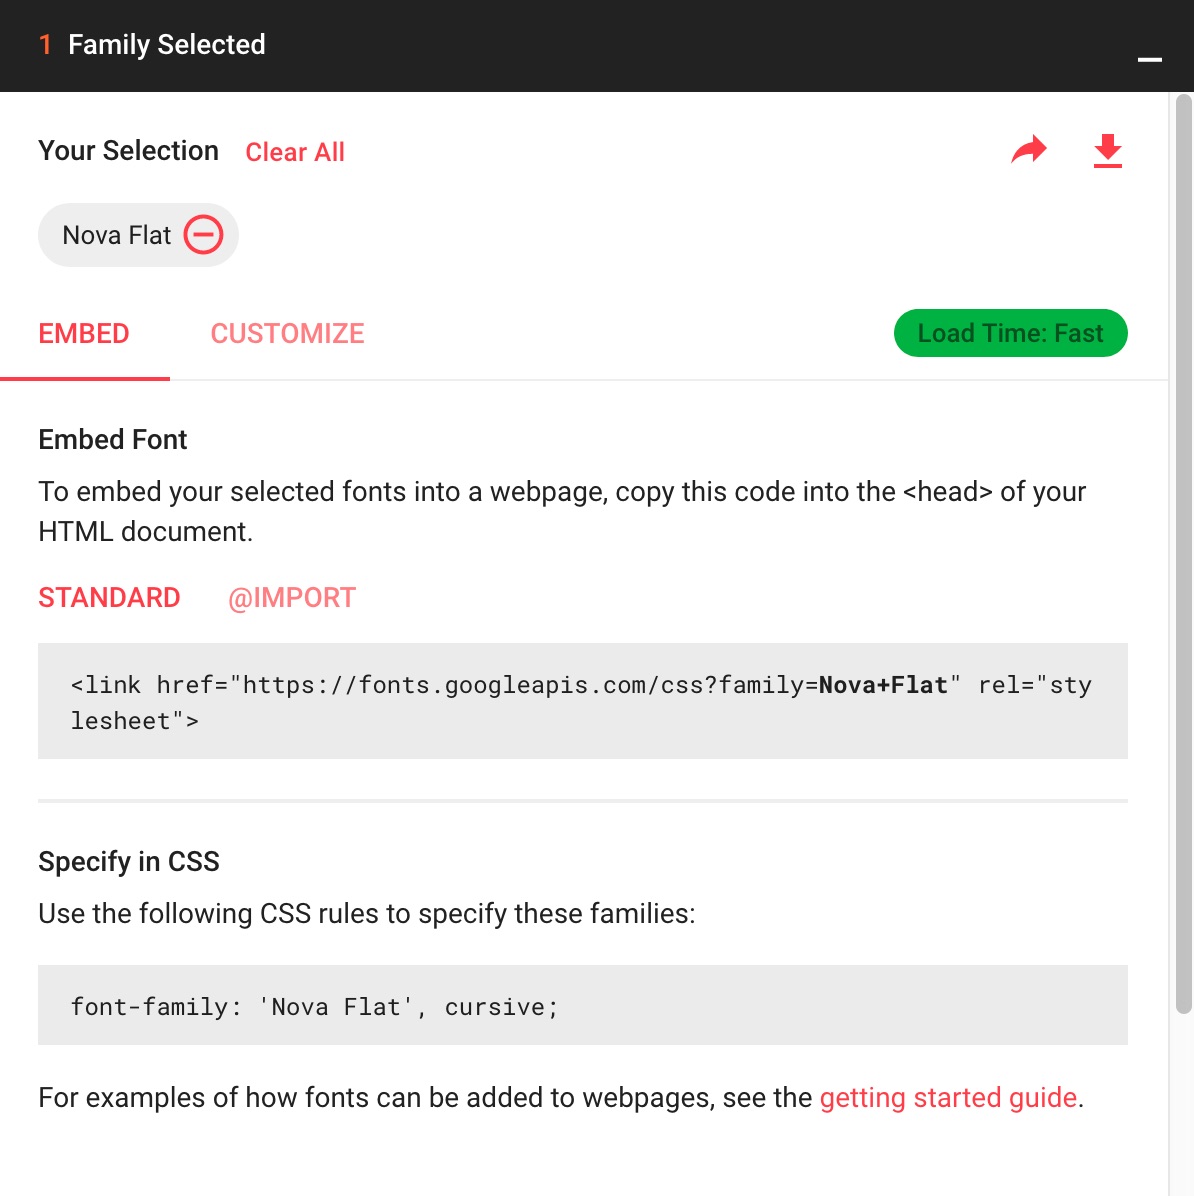Viewport: 1194px width, 1196px height.
Task: Open the CUSTOMIZE tab
Action: [287, 333]
